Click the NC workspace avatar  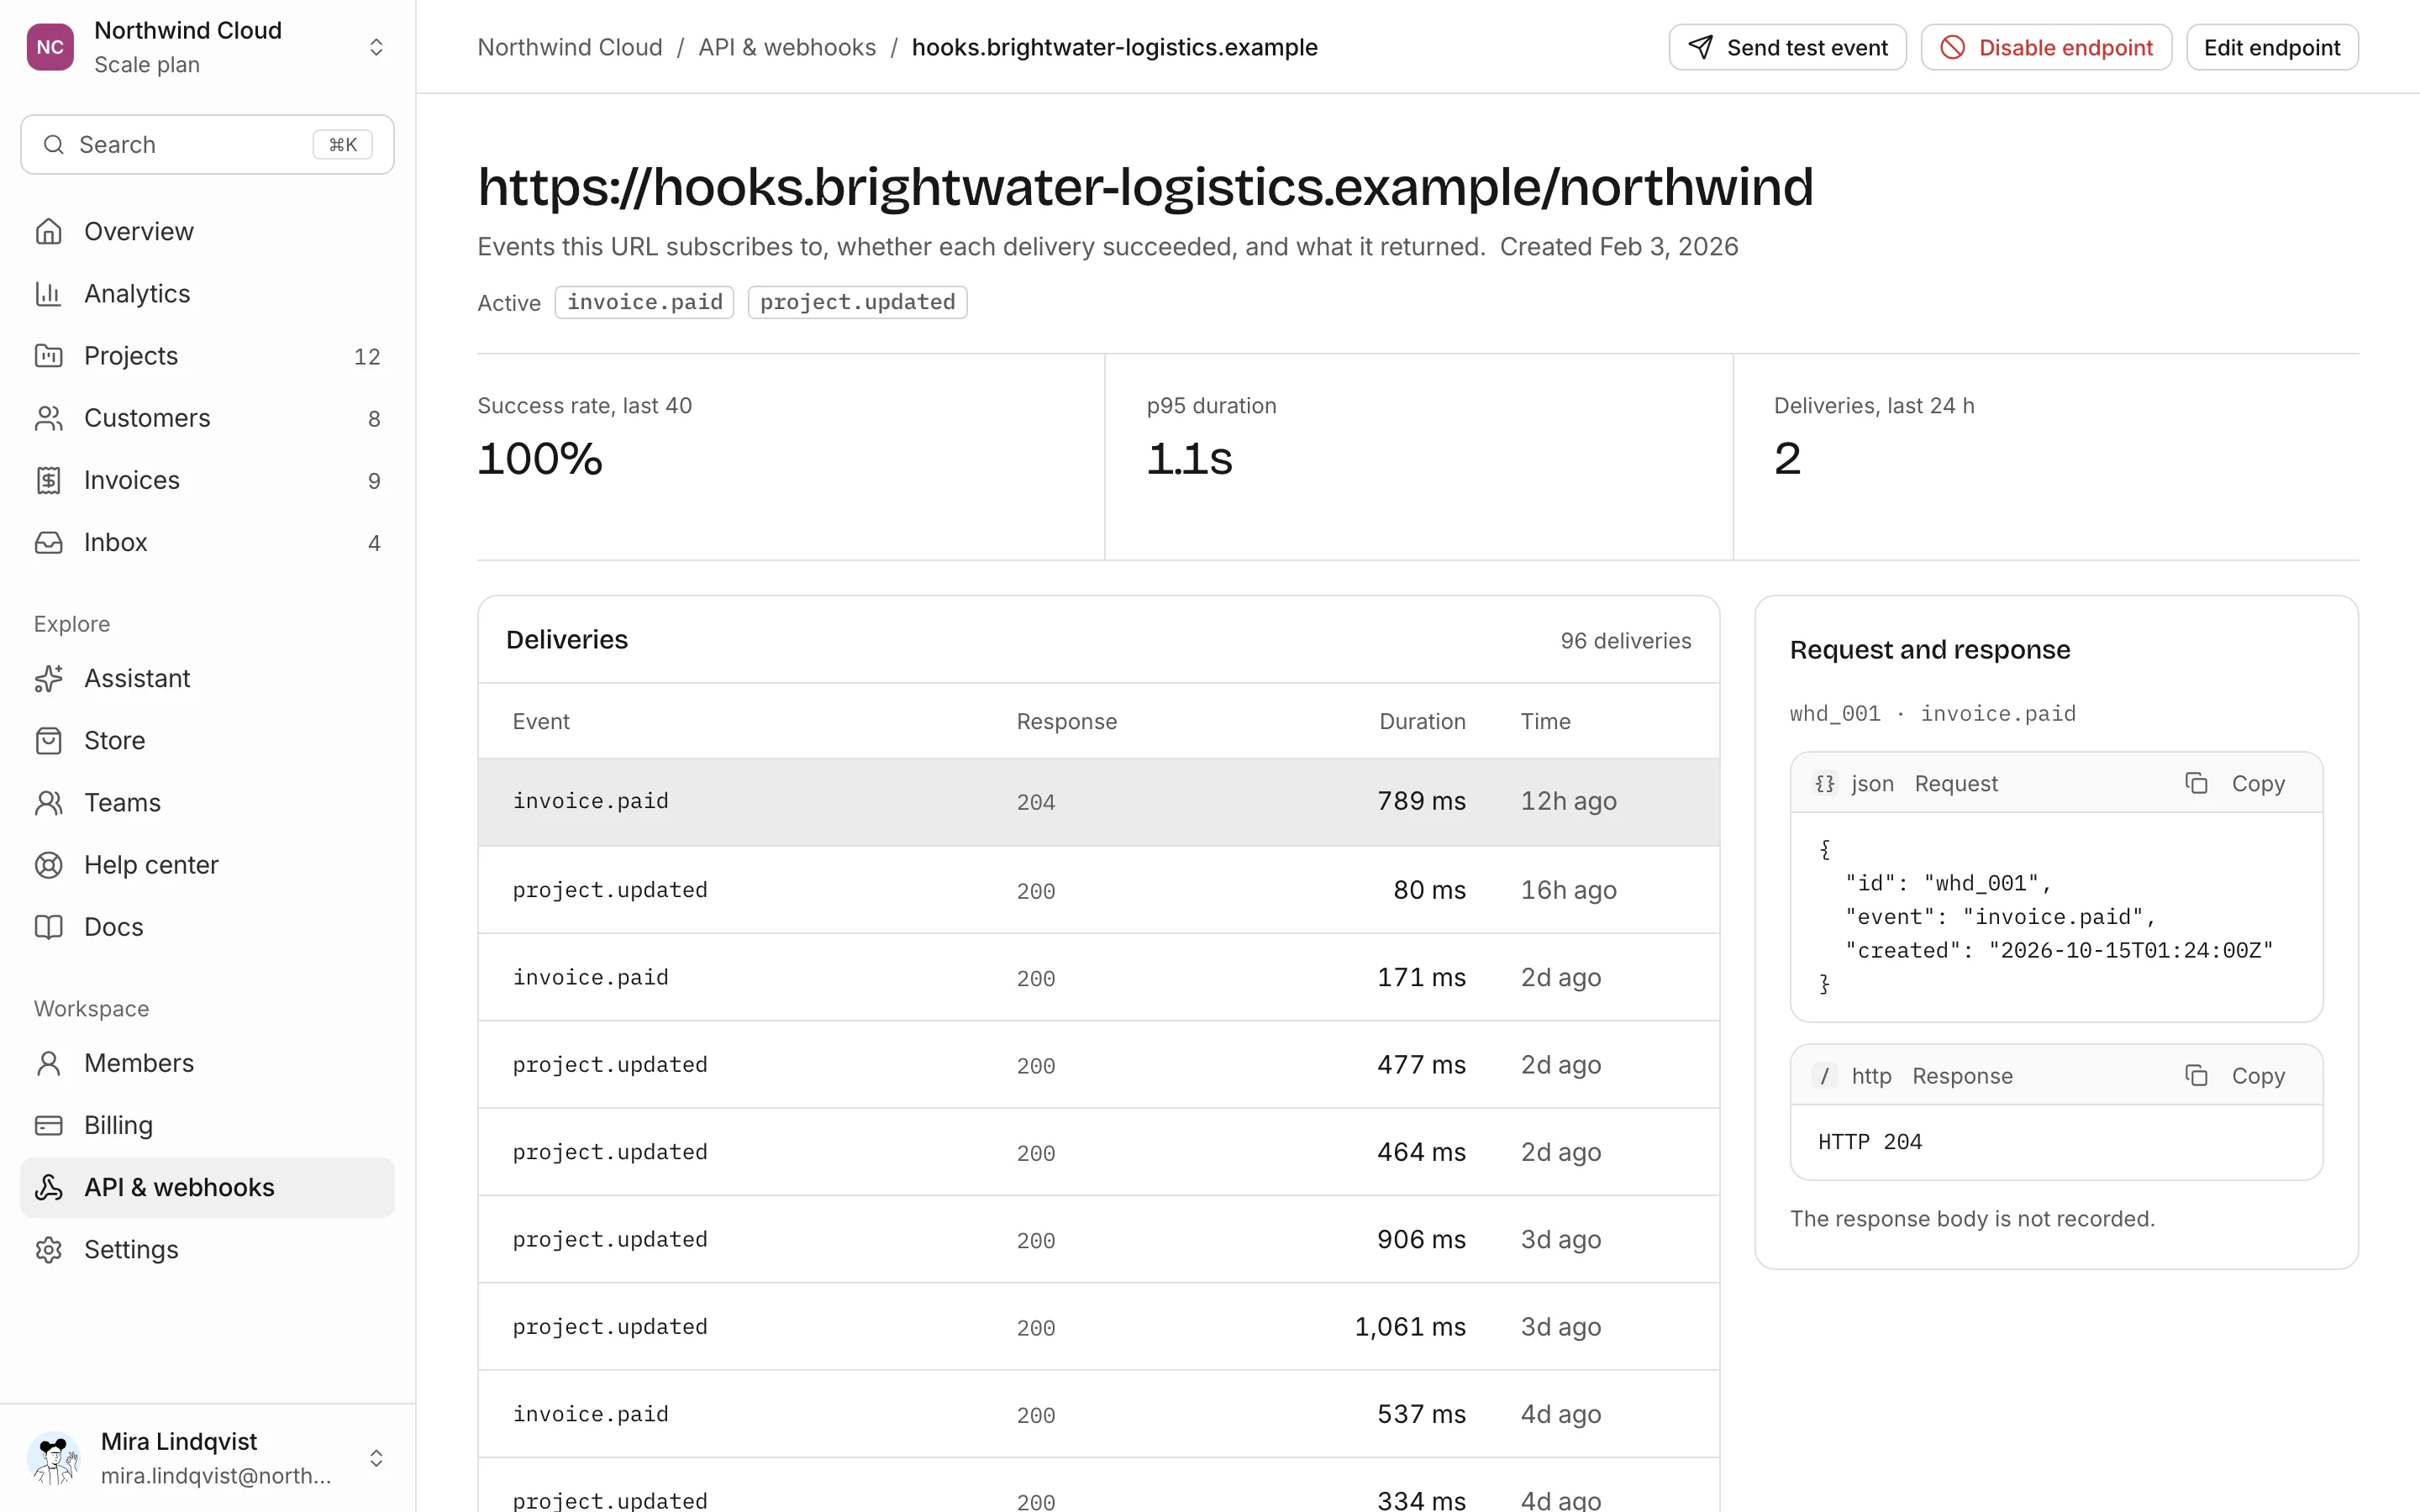50,47
